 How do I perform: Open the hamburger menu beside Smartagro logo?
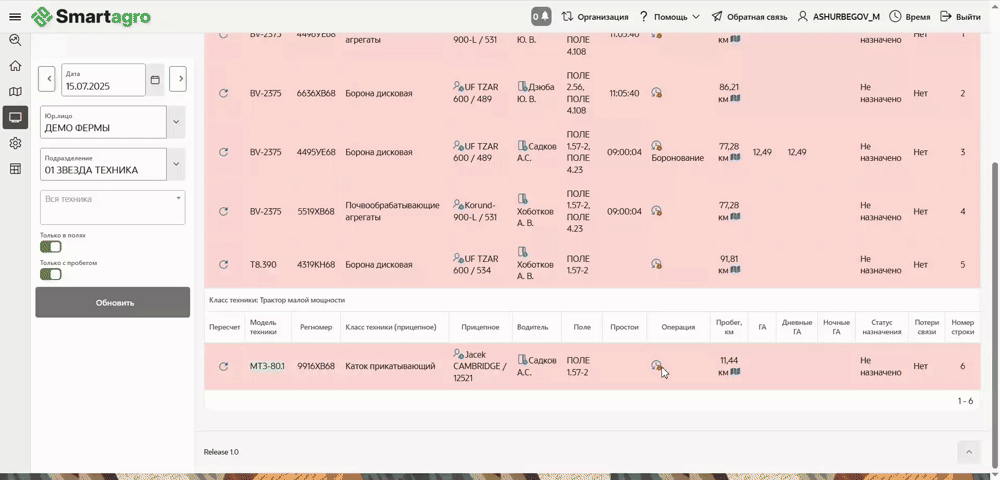[15, 17]
